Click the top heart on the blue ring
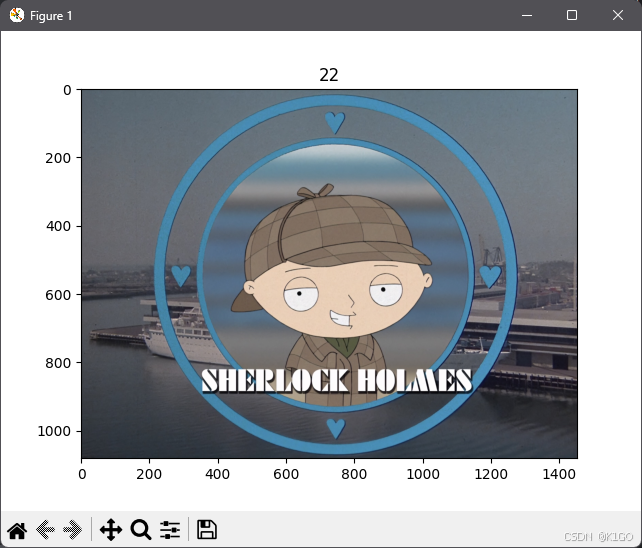This screenshot has width=642, height=548. pyautogui.click(x=335, y=122)
